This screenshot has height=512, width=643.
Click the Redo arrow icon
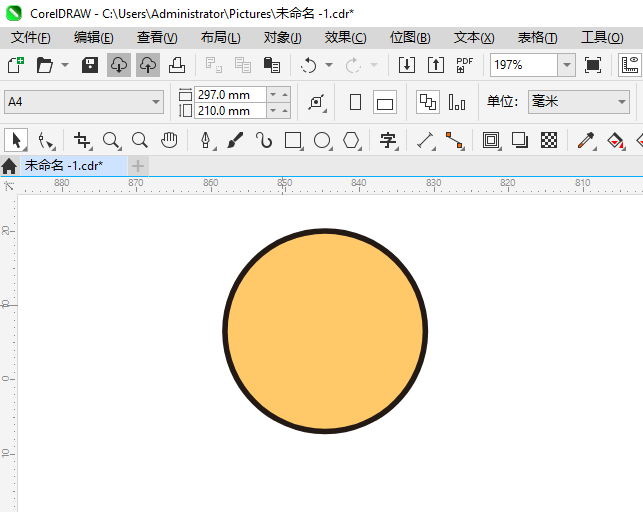point(353,65)
